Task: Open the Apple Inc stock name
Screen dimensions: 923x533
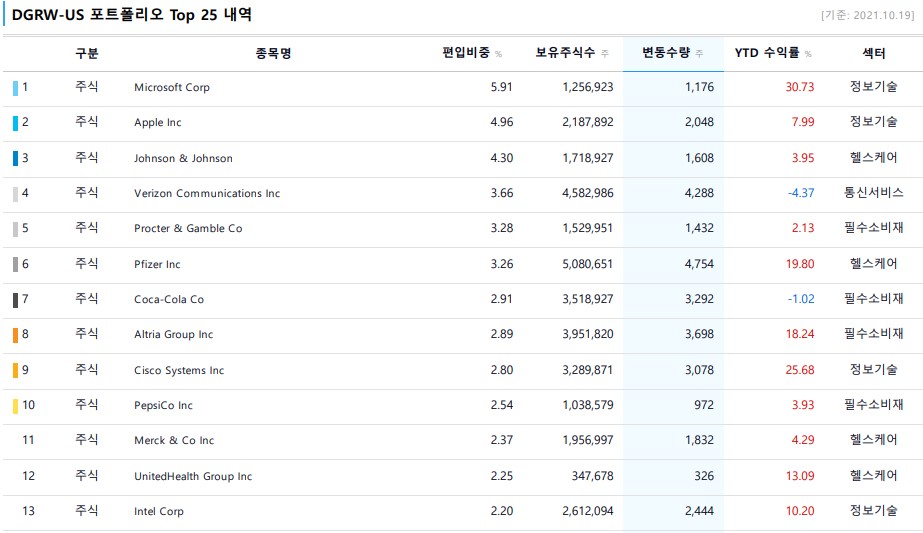Action: 158,123
